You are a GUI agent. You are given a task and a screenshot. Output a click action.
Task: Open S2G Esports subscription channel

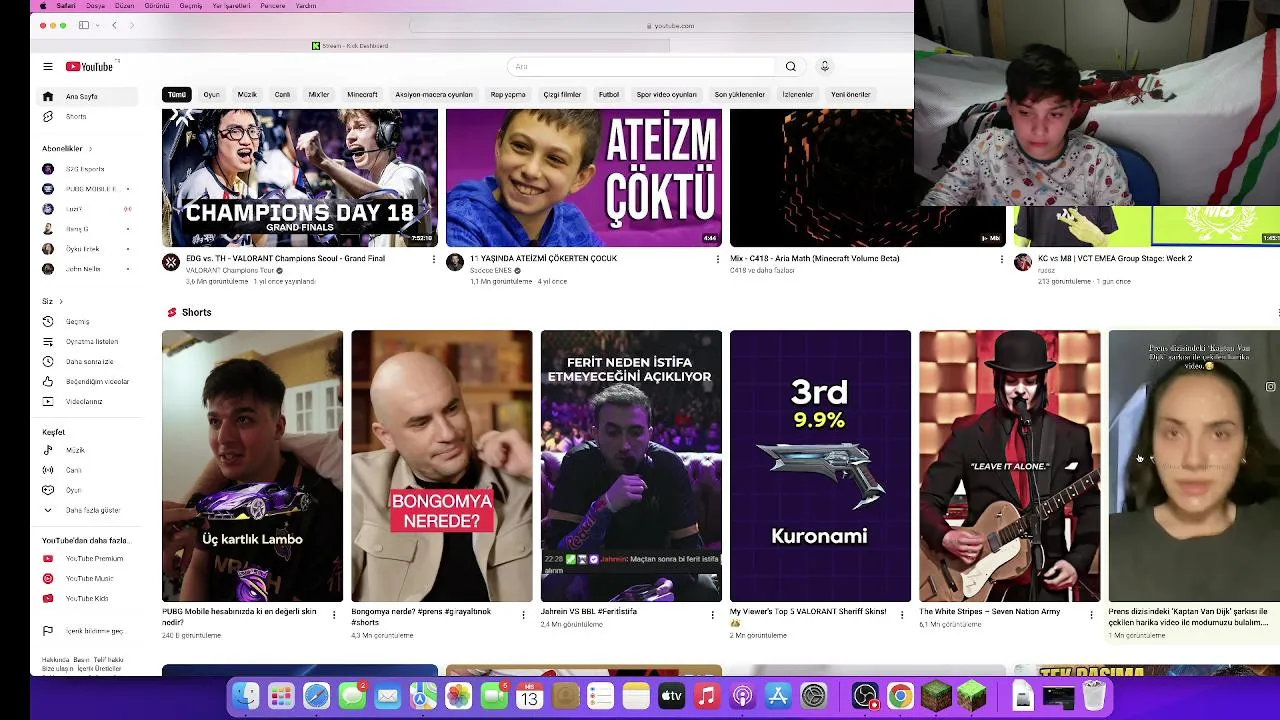point(85,169)
